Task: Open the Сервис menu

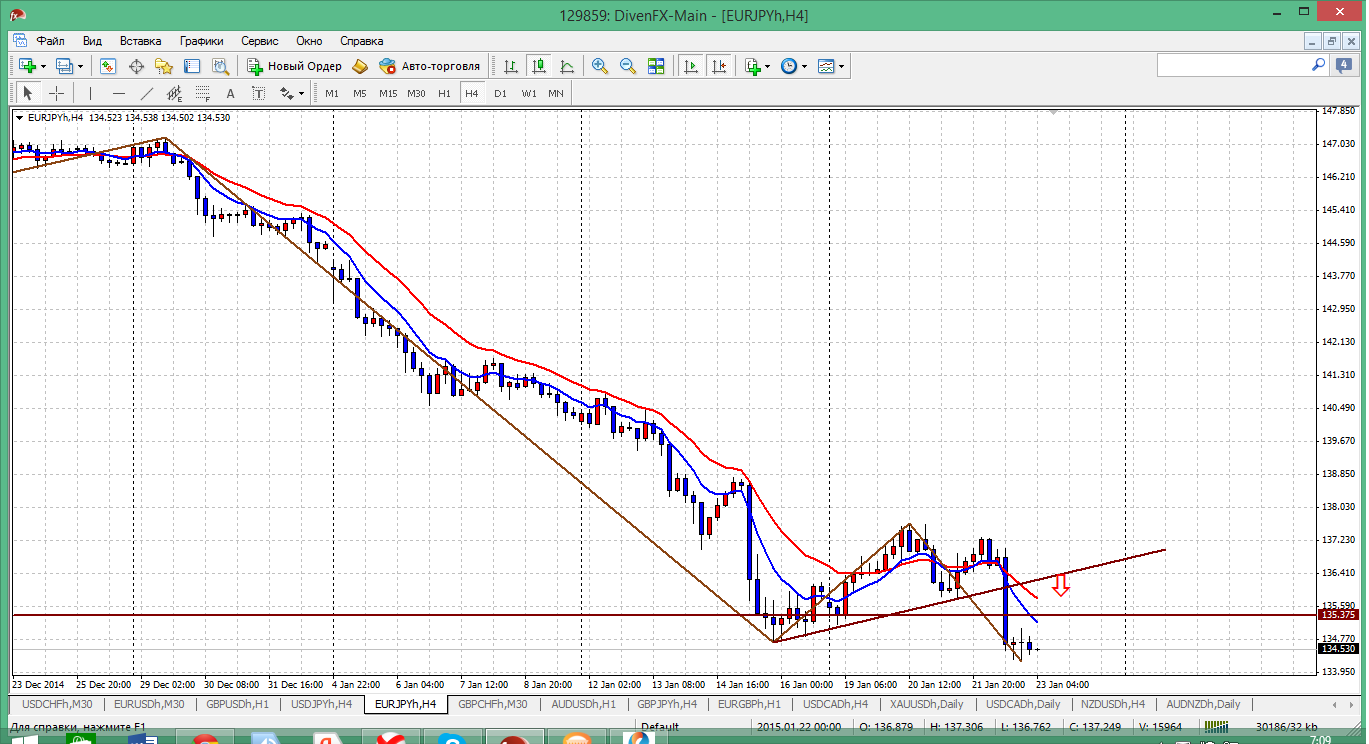Action: (x=259, y=41)
